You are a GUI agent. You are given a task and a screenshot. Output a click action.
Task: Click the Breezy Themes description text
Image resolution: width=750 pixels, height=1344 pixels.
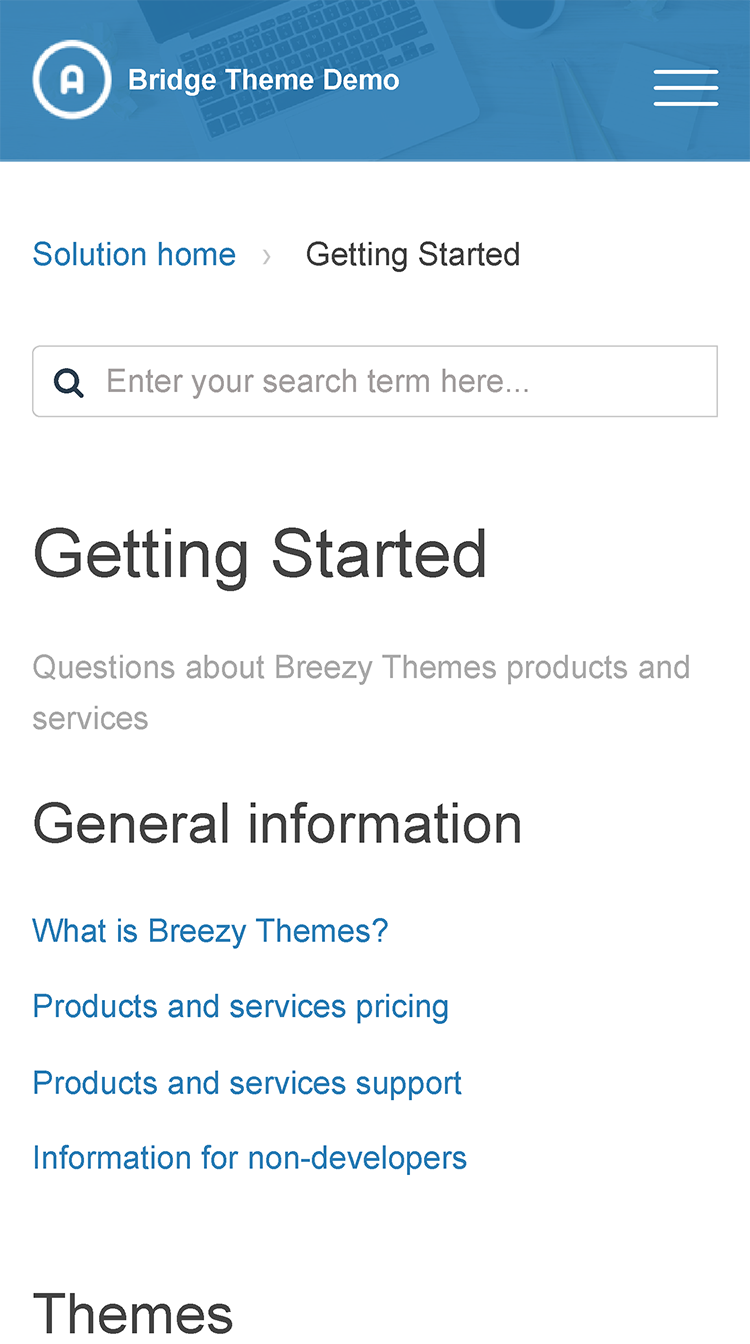point(361,692)
